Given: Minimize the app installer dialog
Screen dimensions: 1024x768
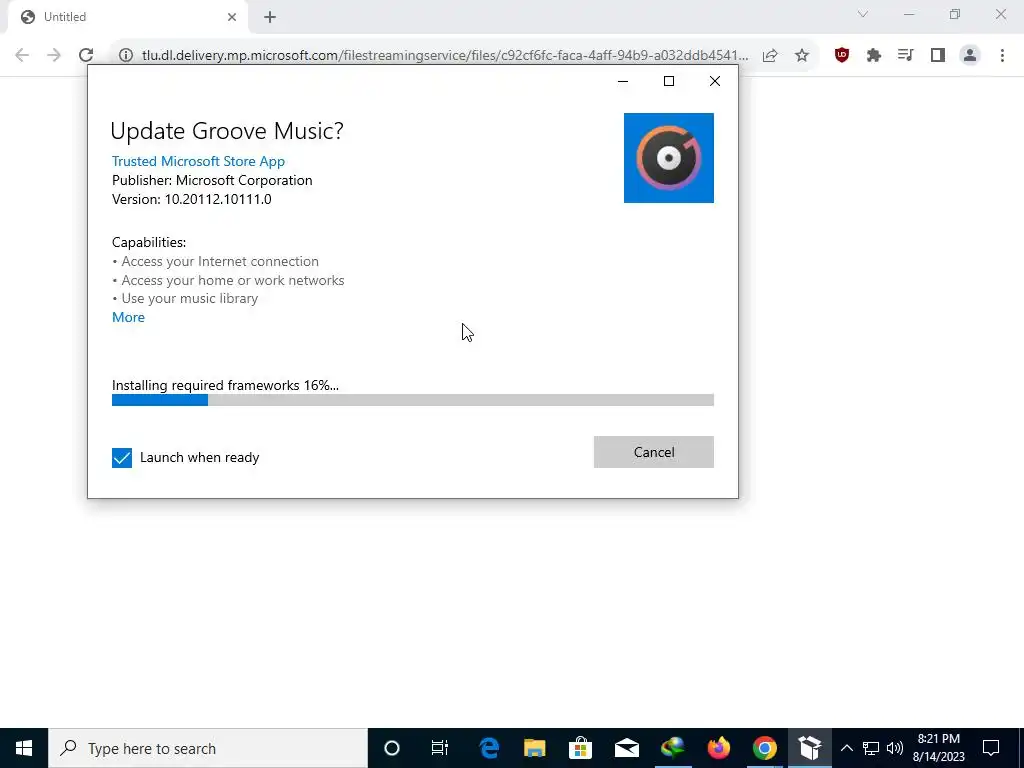Looking at the screenshot, I should tap(623, 81).
